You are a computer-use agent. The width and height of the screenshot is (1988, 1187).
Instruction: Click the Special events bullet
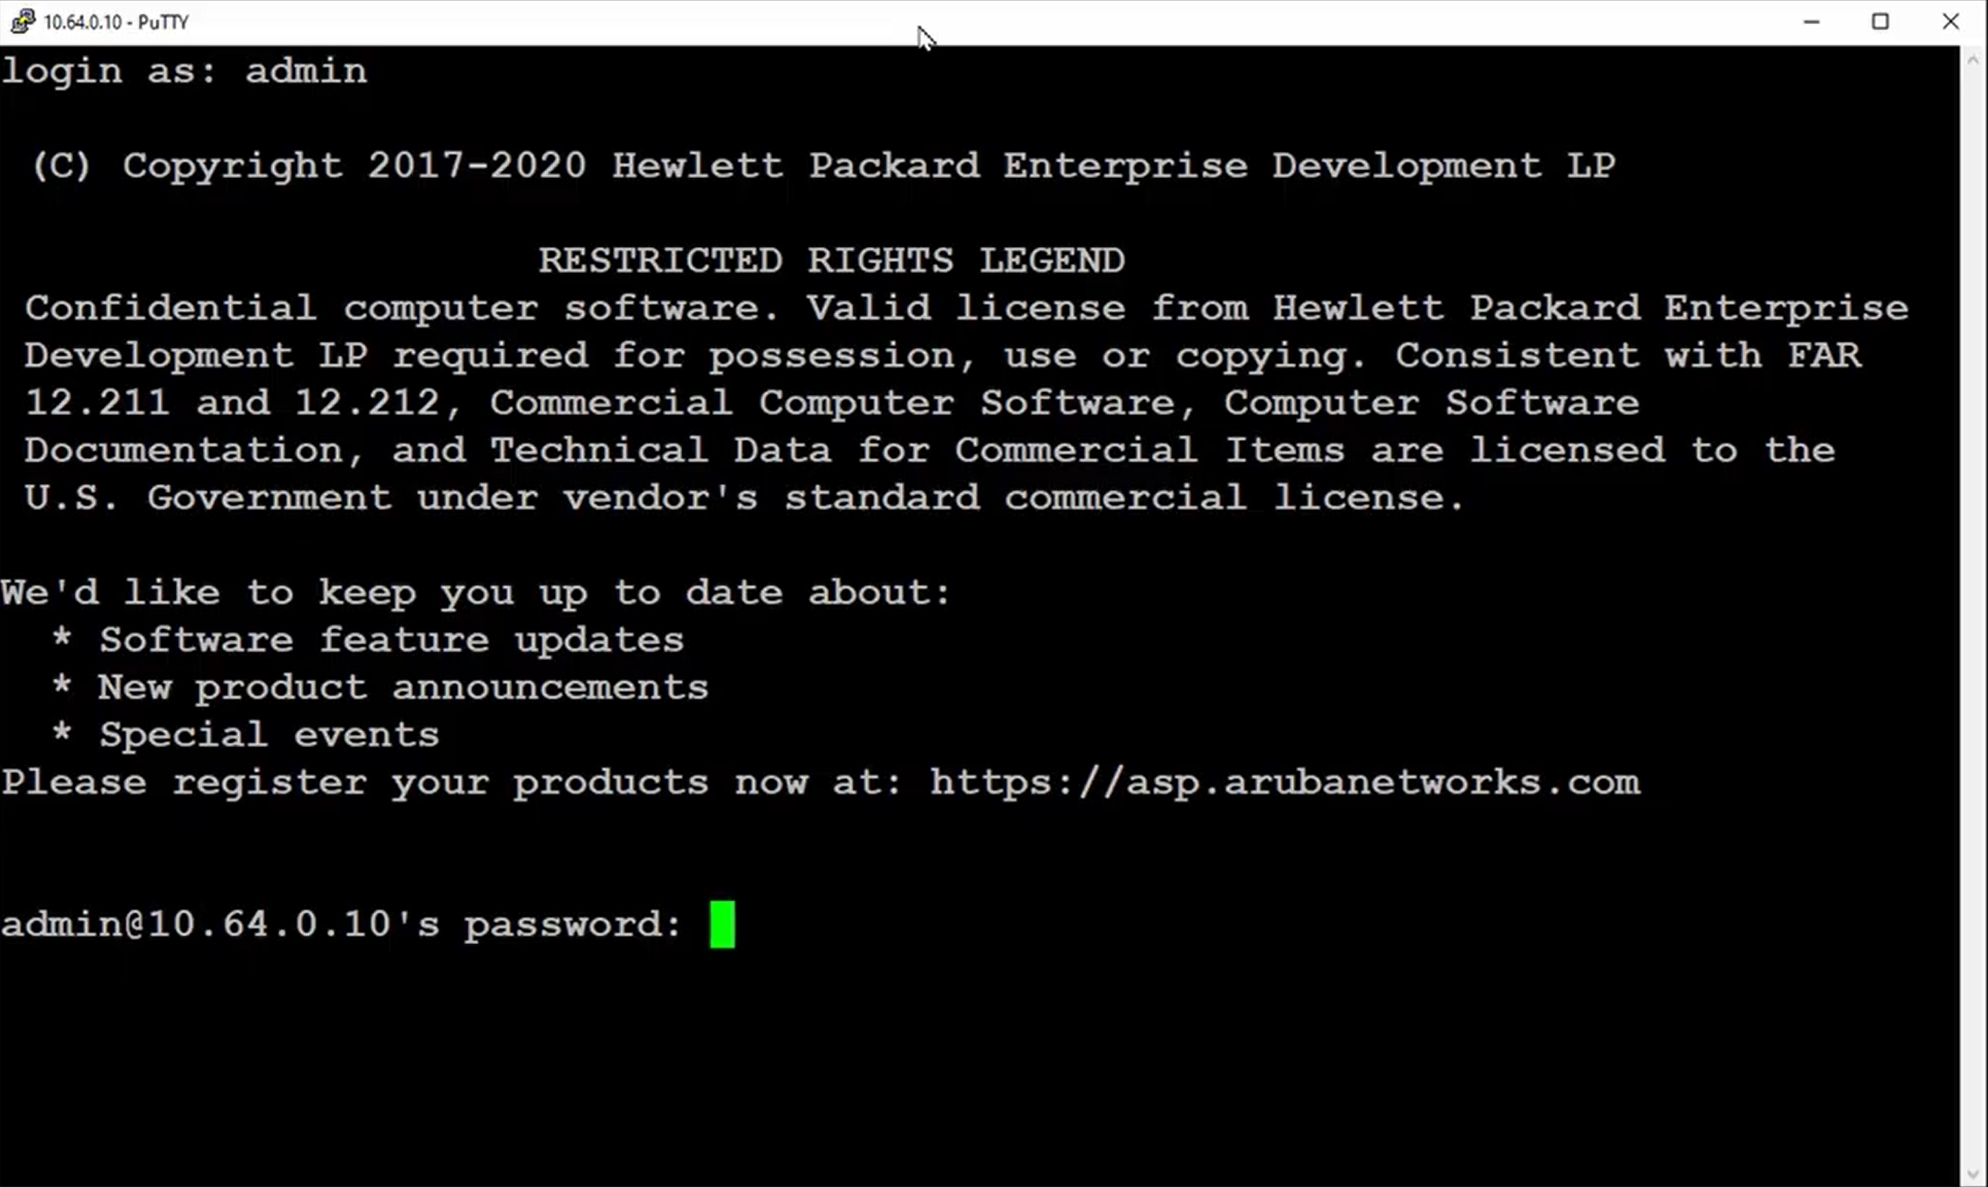pos(245,733)
